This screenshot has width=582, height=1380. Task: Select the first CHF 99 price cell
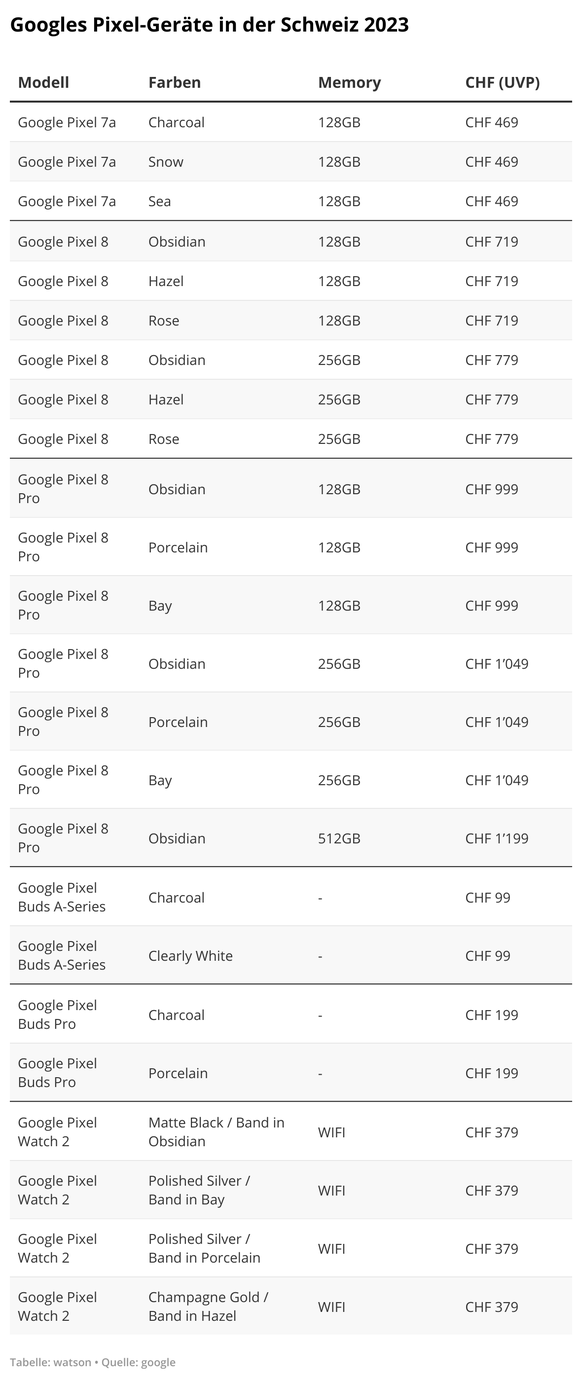tap(488, 897)
